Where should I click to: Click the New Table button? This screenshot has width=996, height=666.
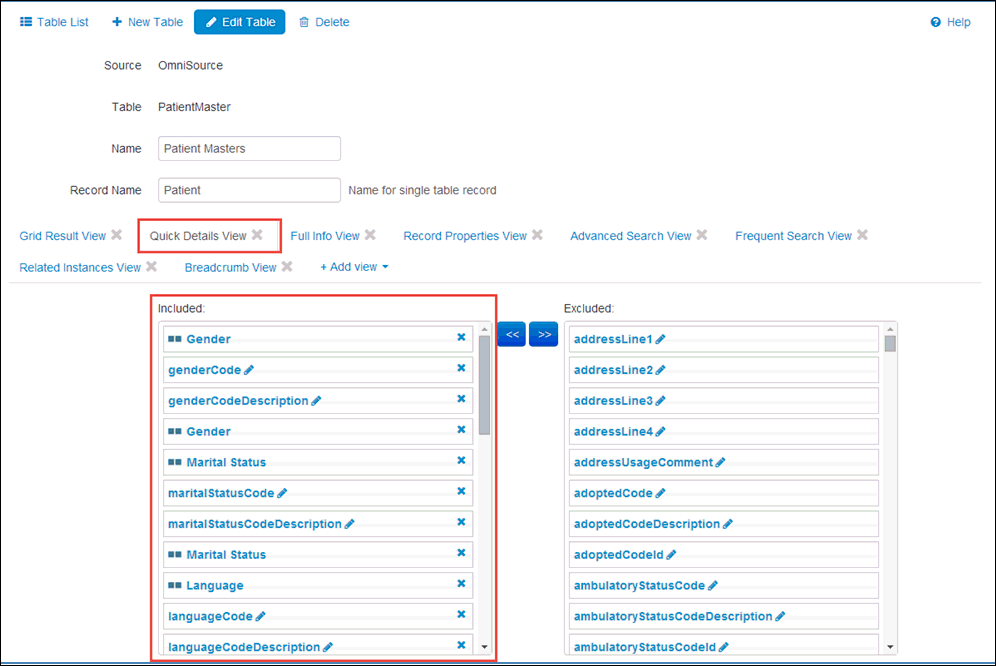pos(147,22)
